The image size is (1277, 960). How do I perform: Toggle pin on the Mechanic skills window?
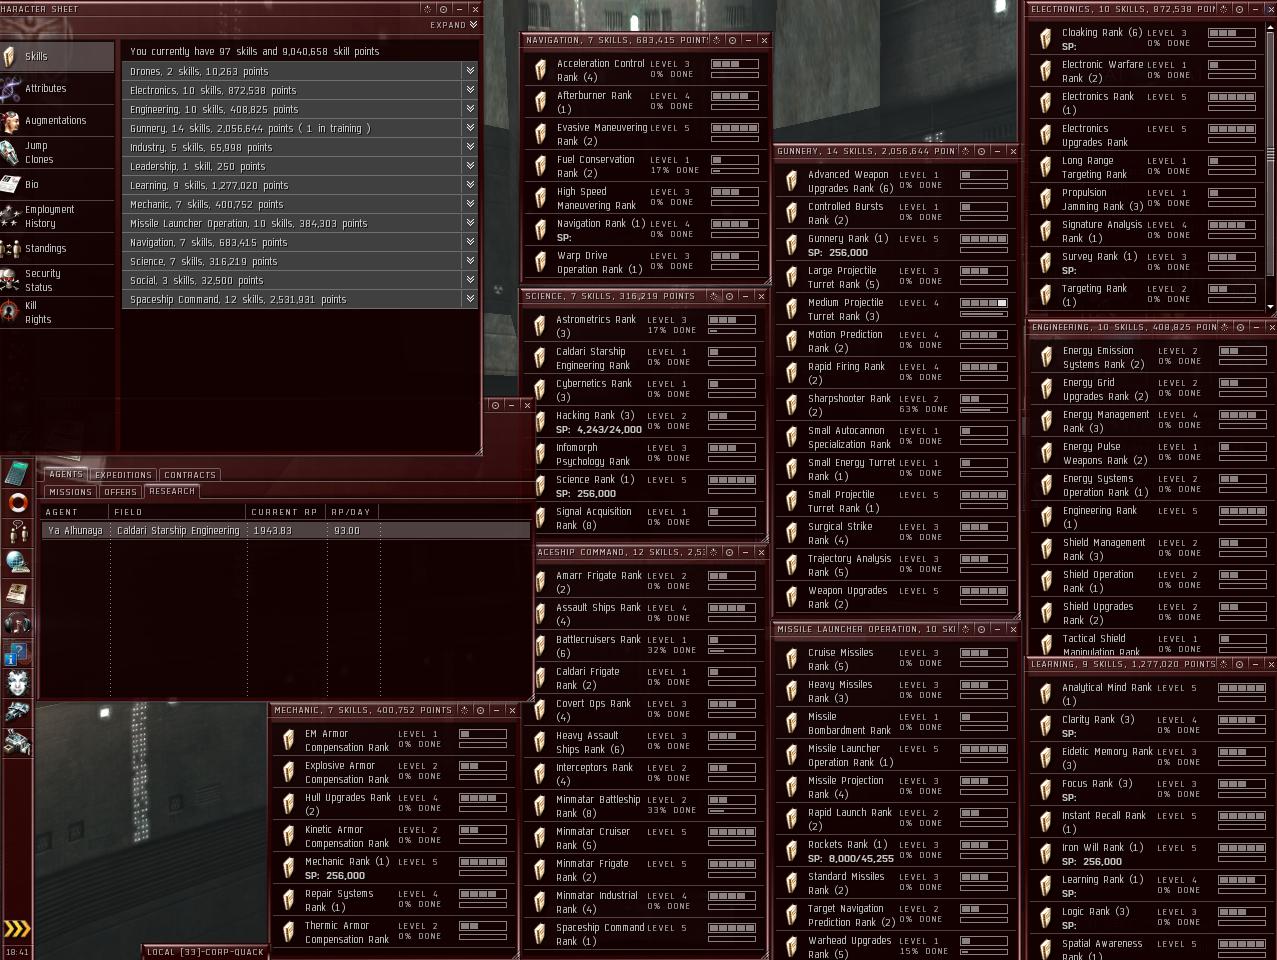pos(480,710)
